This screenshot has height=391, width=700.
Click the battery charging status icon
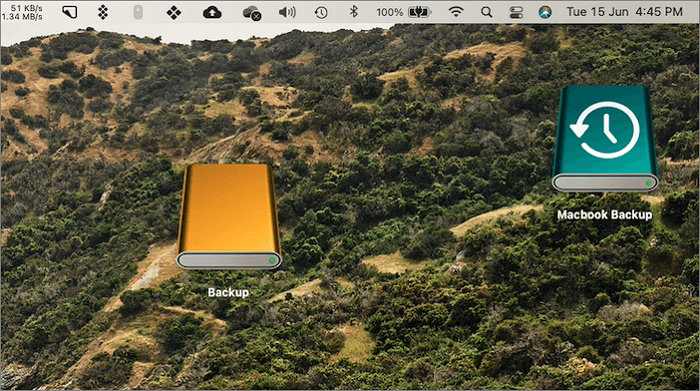point(420,12)
